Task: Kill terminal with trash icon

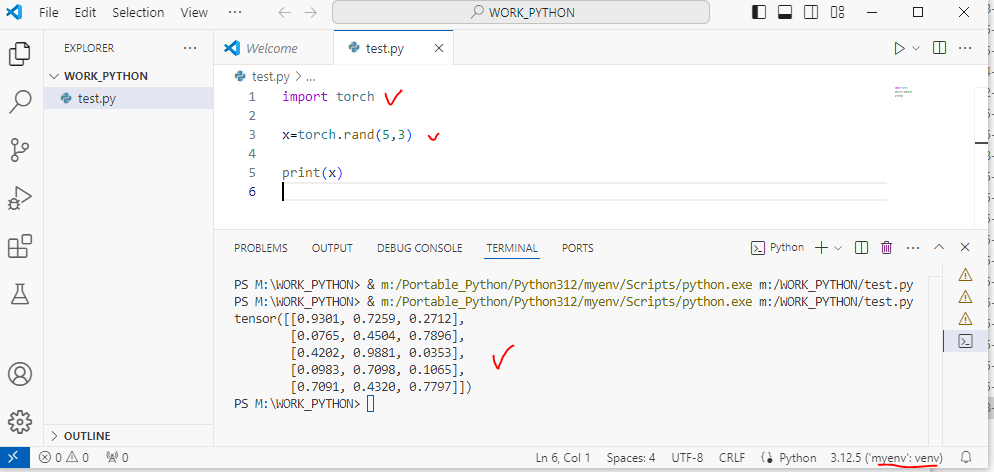Action: click(887, 248)
